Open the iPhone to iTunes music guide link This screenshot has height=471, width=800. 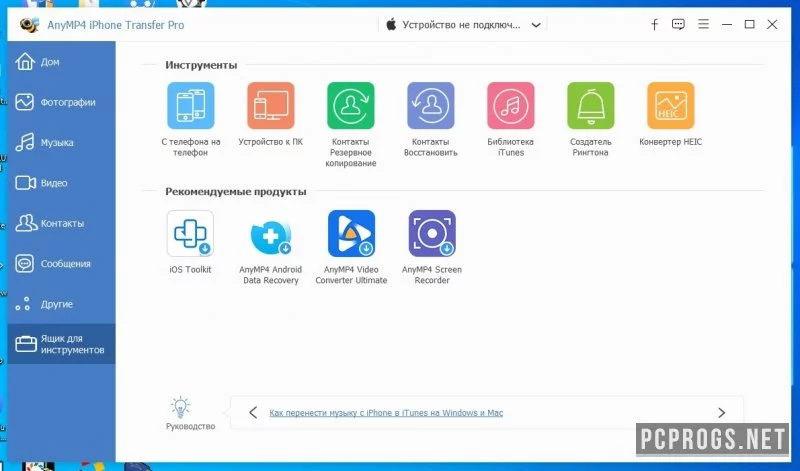point(386,413)
